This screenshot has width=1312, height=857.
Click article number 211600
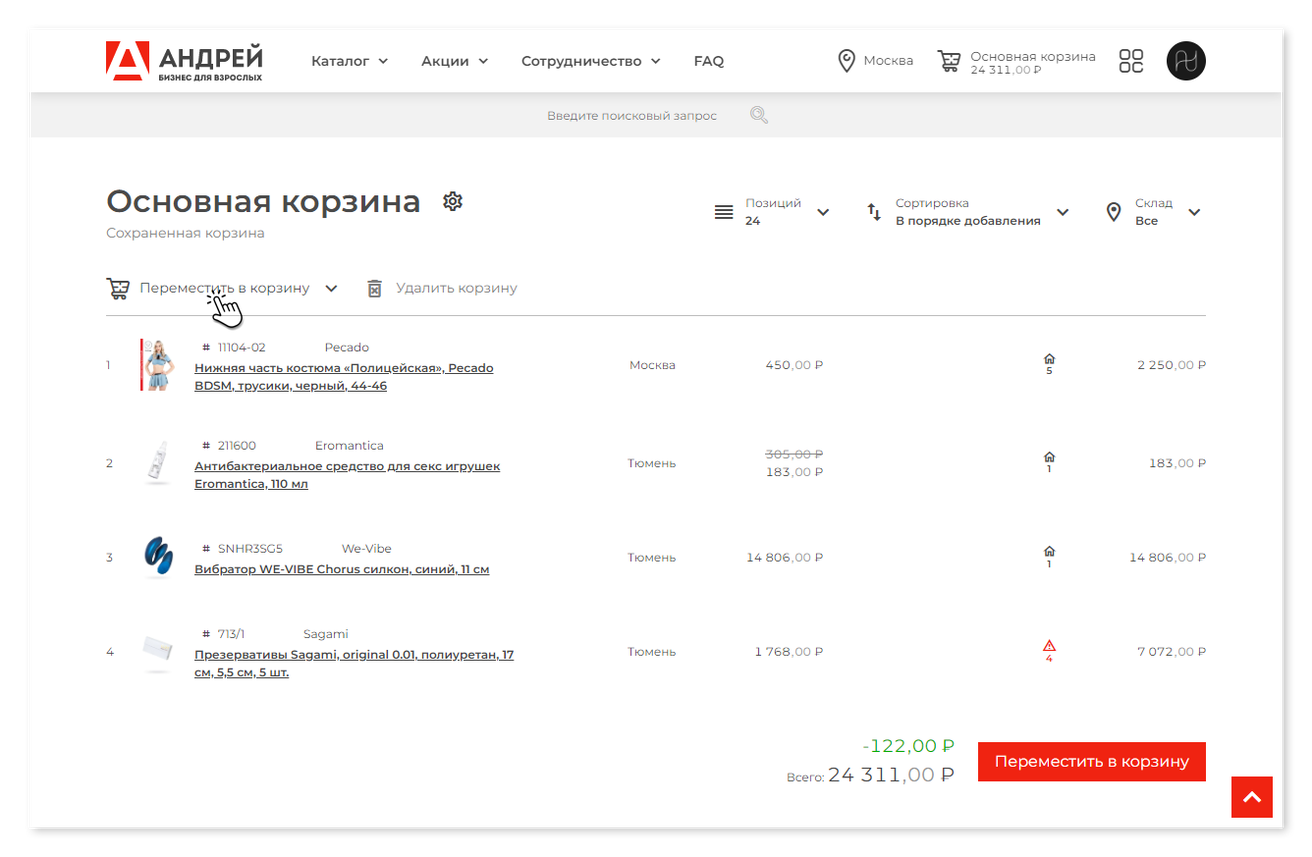point(237,446)
